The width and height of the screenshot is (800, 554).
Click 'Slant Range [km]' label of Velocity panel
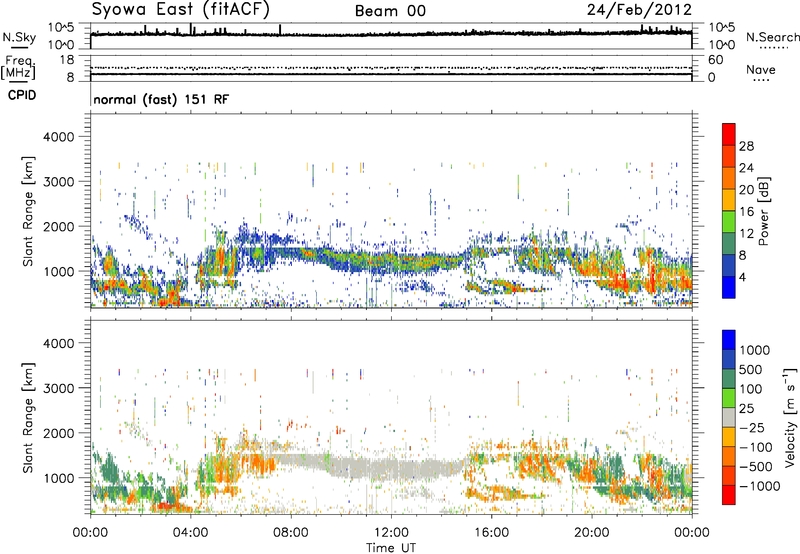point(29,418)
